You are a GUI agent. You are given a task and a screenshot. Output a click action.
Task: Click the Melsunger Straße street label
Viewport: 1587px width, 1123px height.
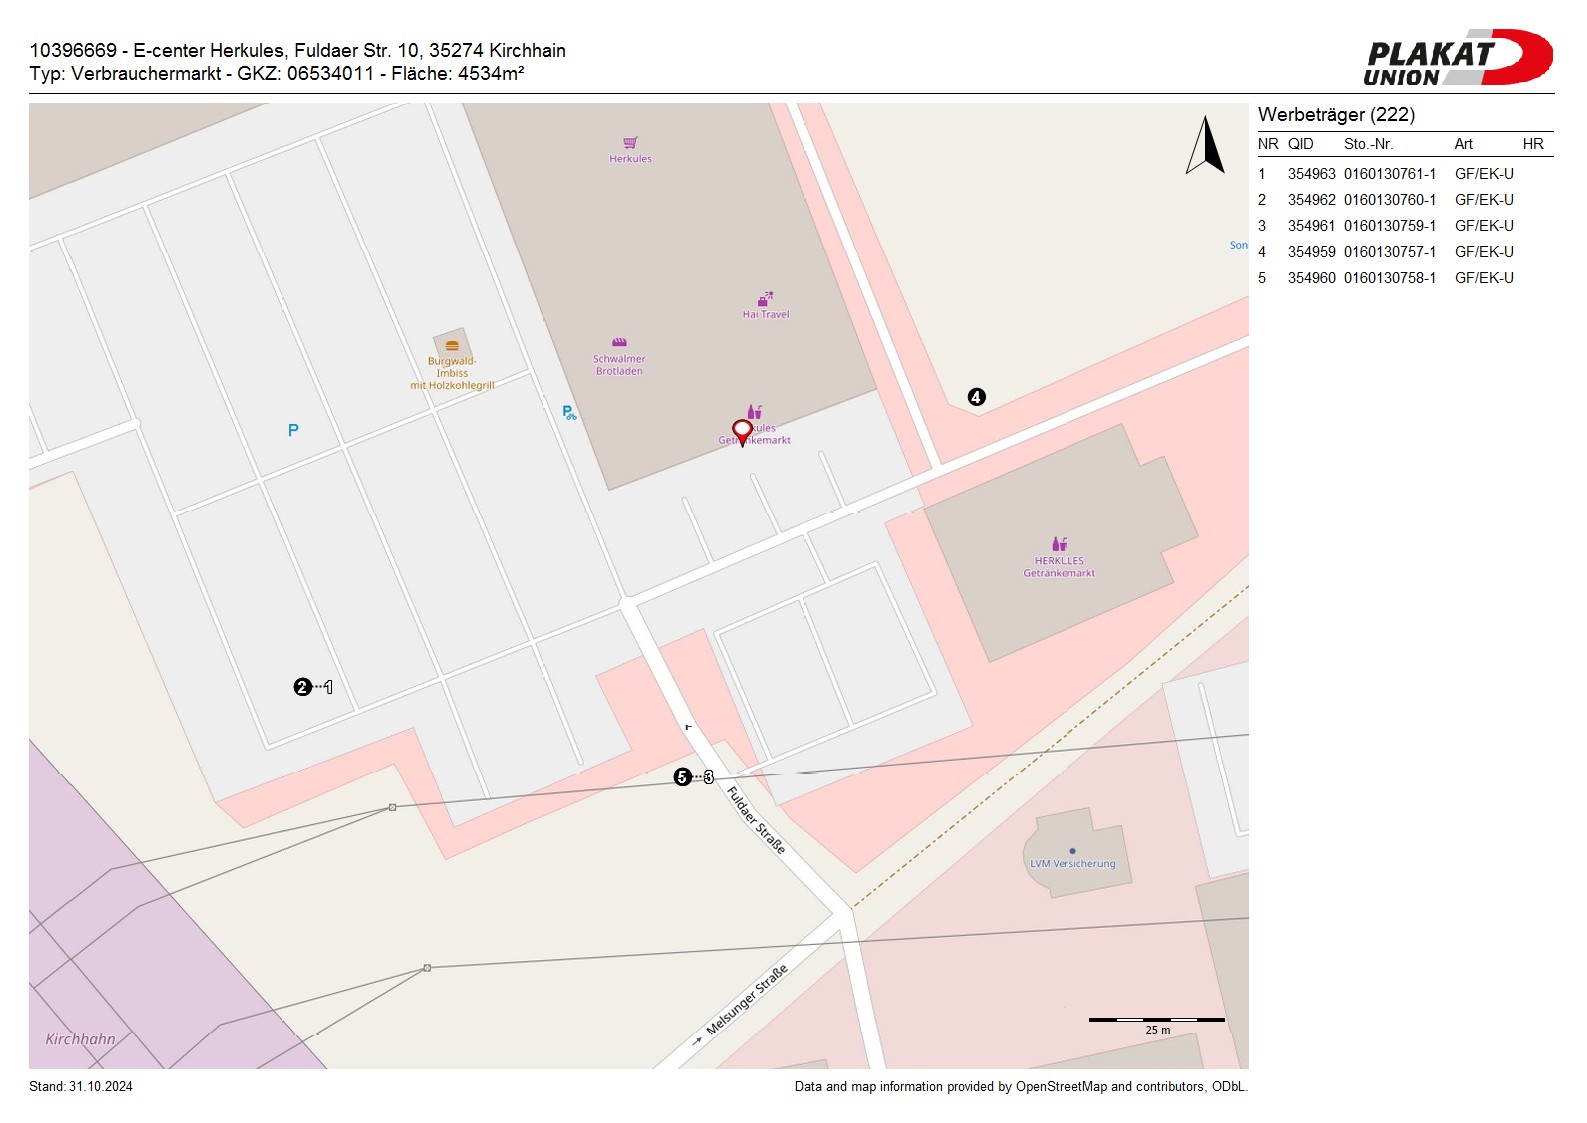pyautogui.click(x=748, y=1000)
